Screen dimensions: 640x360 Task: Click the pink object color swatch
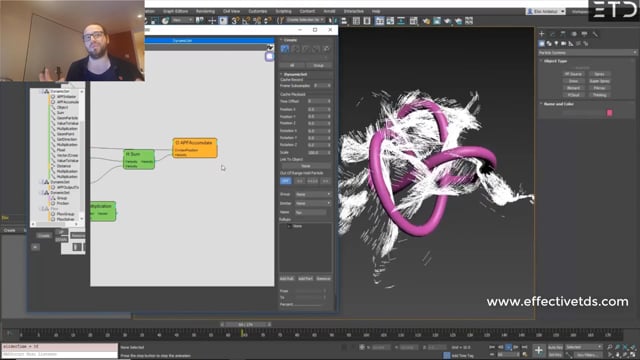[x=609, y=113]
